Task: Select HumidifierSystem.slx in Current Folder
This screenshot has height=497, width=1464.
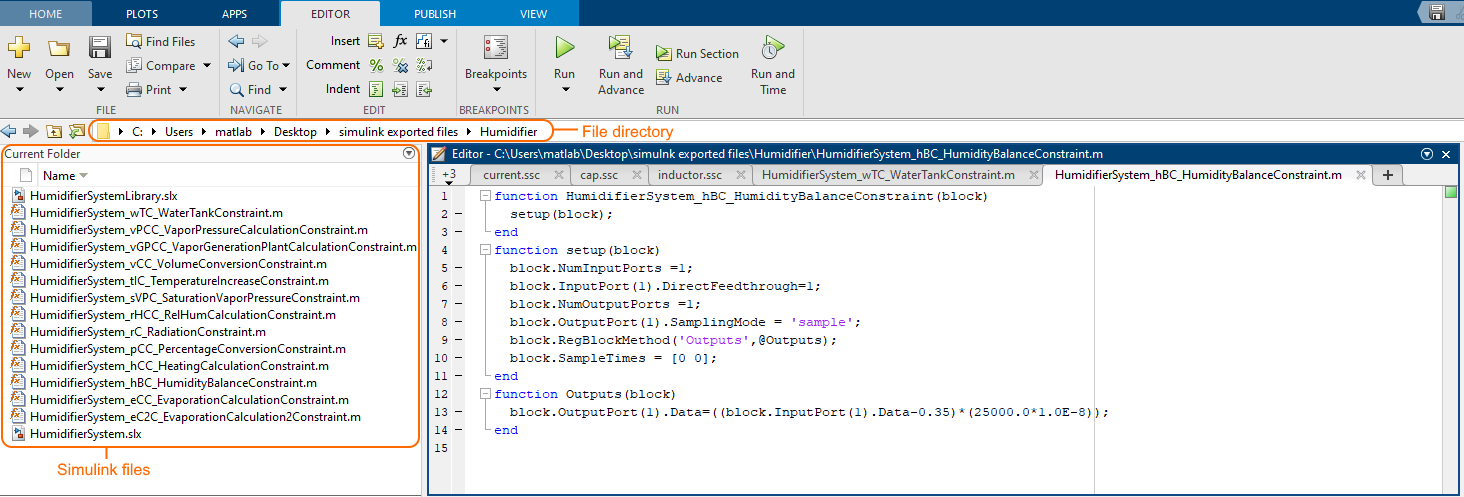Action: point(85,434)
